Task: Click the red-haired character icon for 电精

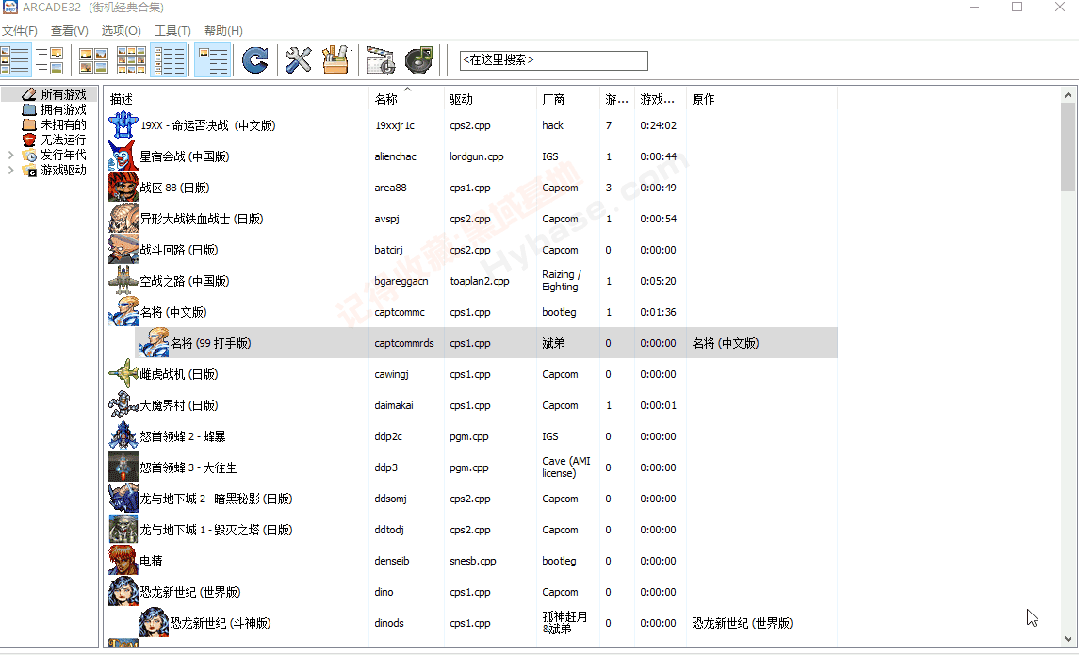Action: pyautogui.click(x=123, y=561)
